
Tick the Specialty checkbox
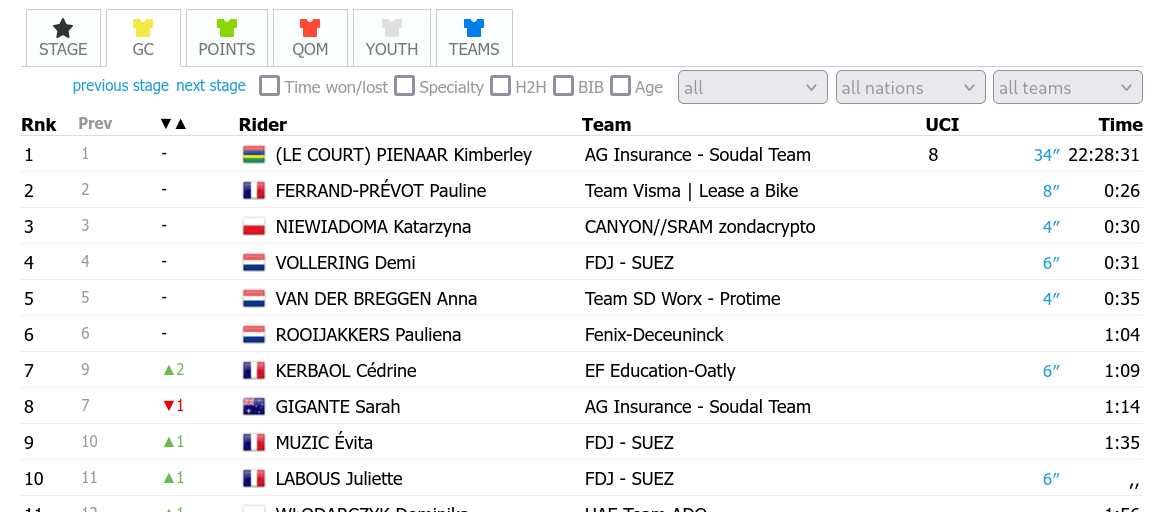[x=404, y=86]
